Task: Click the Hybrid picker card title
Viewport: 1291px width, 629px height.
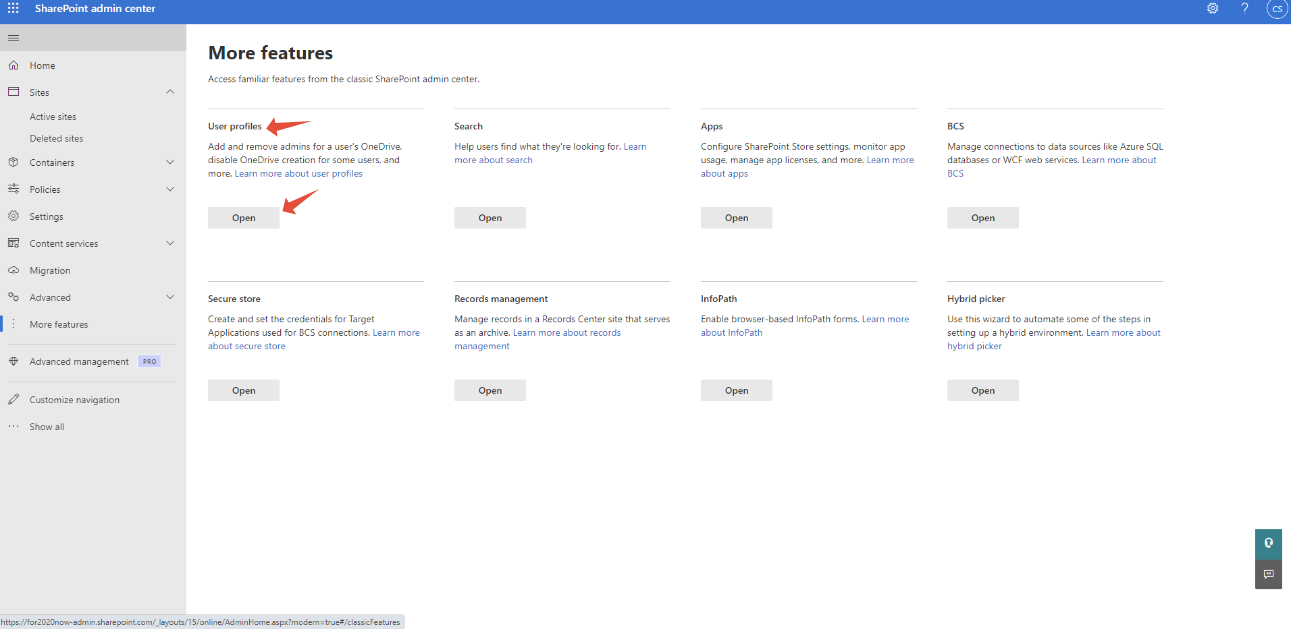Action: 976,299
